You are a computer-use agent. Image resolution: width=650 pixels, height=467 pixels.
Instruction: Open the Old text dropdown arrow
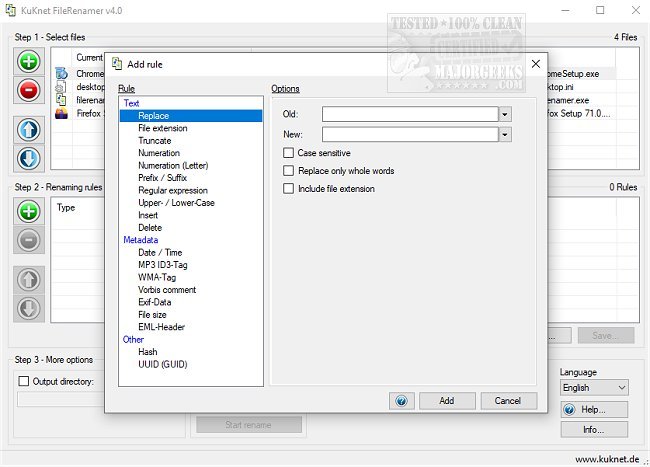click(x=505, y=114)
